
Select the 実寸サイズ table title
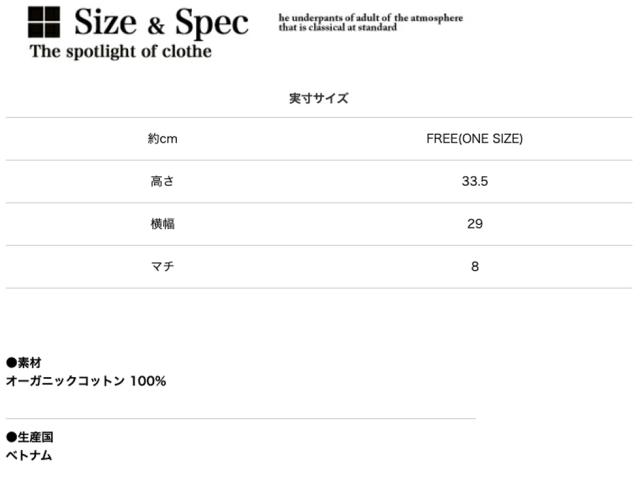click(x=319, y=98)
